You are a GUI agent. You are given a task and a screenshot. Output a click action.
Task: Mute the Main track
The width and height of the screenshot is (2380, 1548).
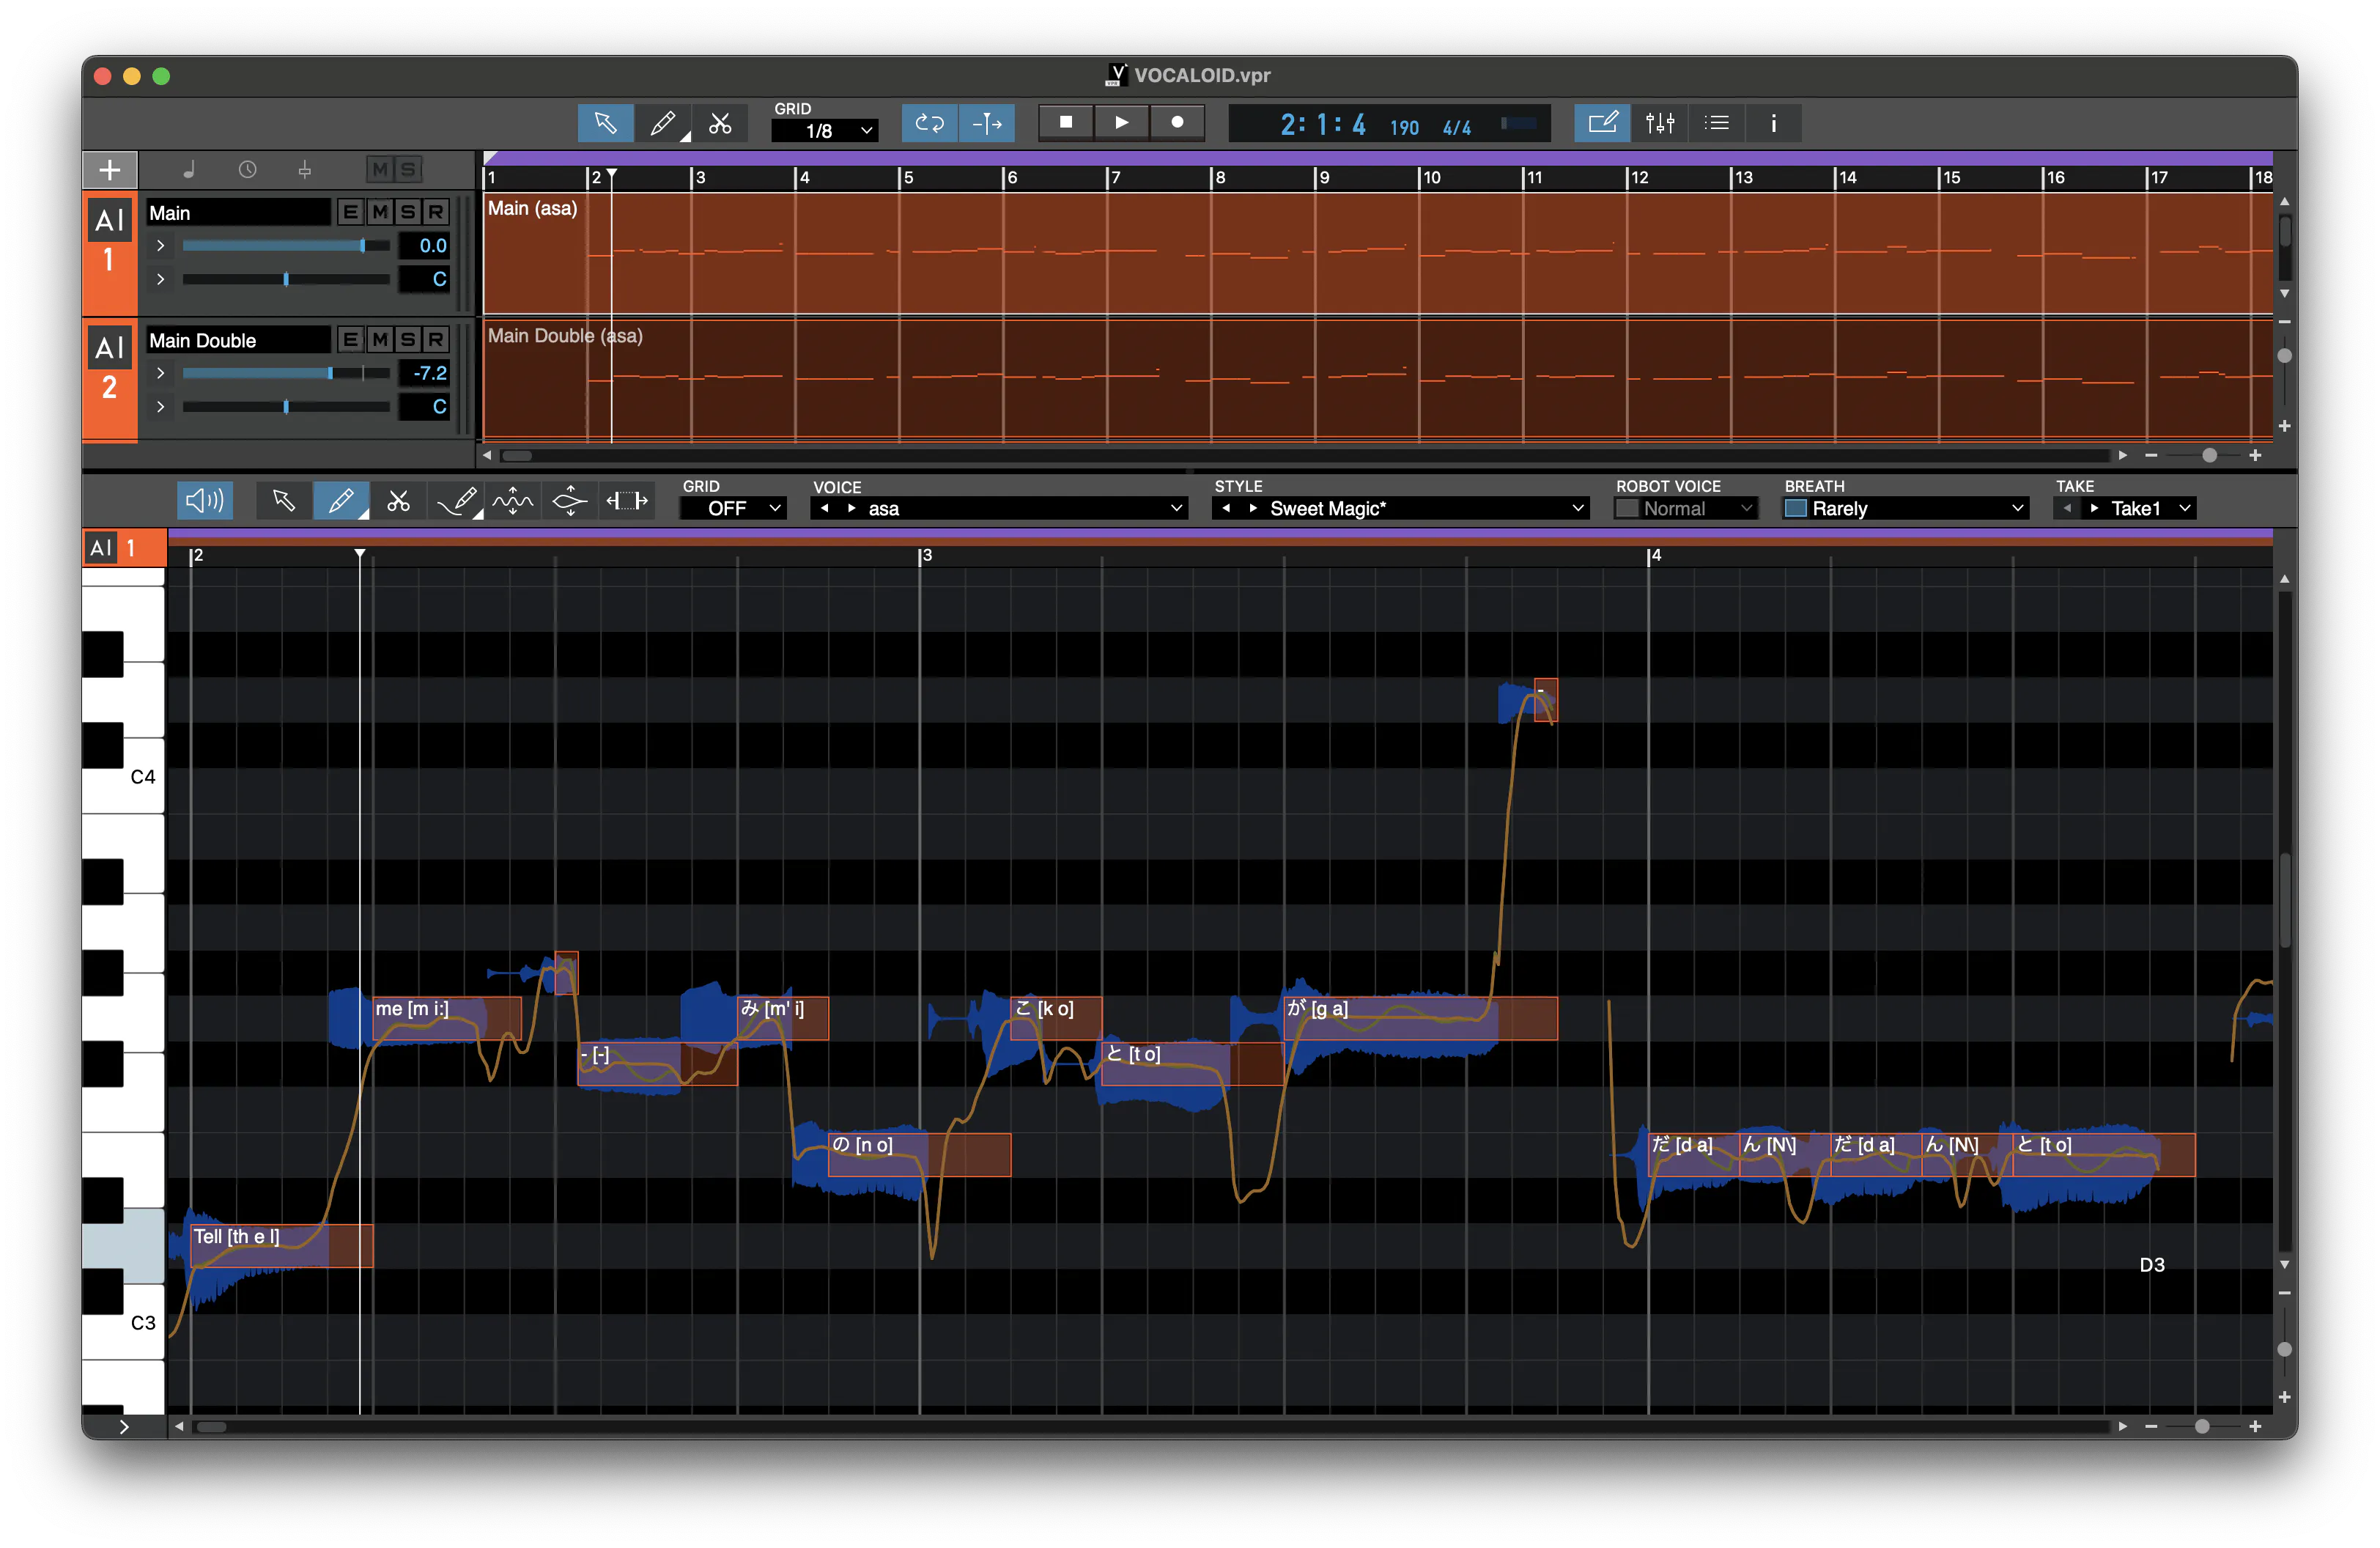(x=379, y=212)
